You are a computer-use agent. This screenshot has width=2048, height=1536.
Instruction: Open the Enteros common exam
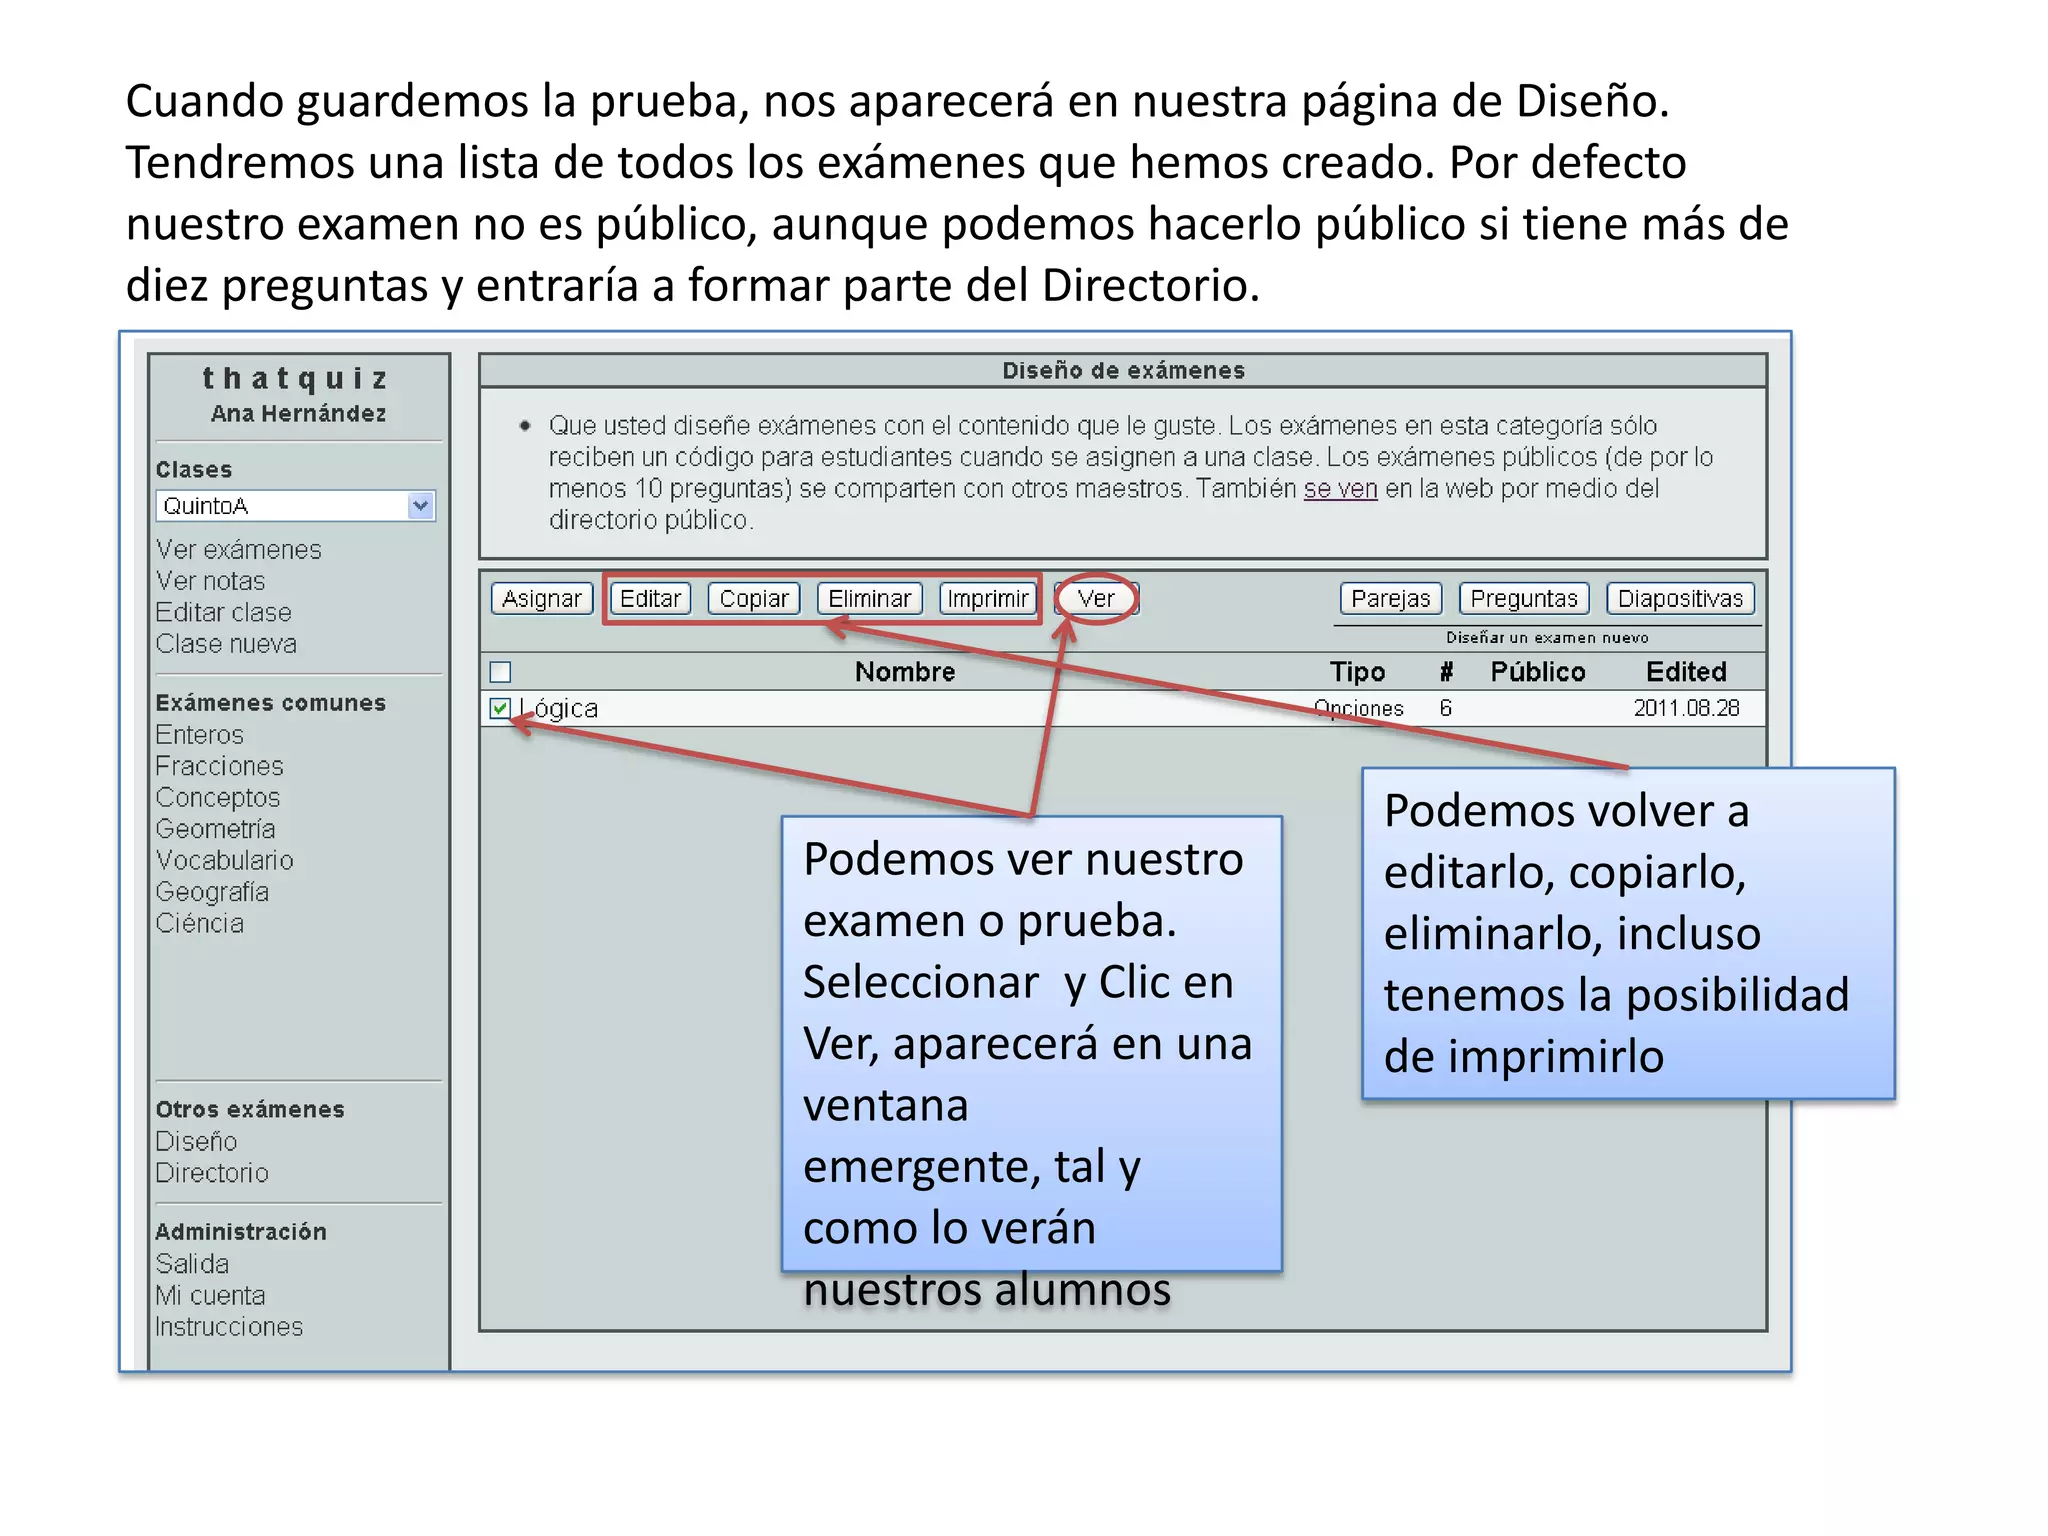pyautogui.click(x=199, y=735)
